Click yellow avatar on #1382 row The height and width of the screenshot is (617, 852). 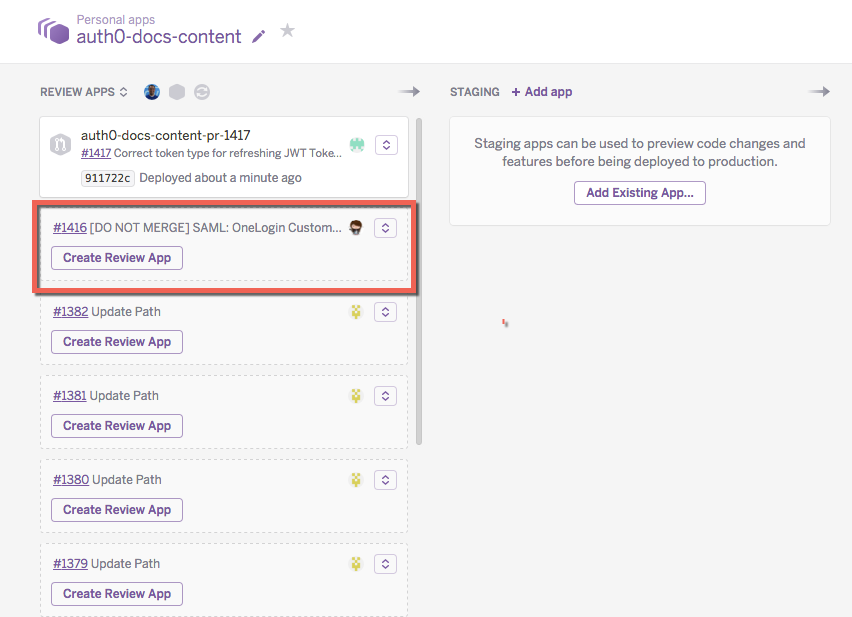[x=356, y=312]
